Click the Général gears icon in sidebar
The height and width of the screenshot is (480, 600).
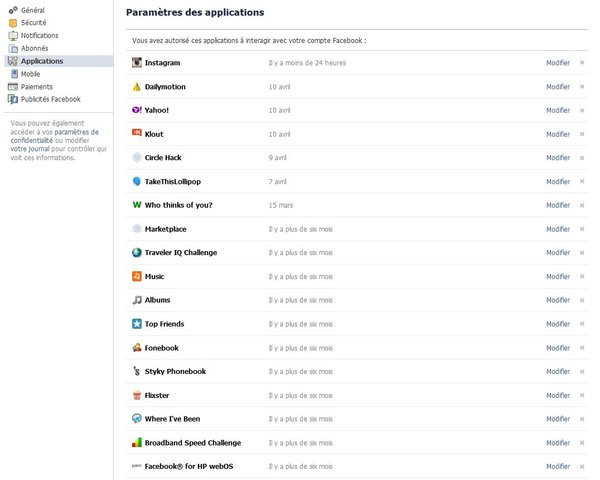[x=13, y=10]
